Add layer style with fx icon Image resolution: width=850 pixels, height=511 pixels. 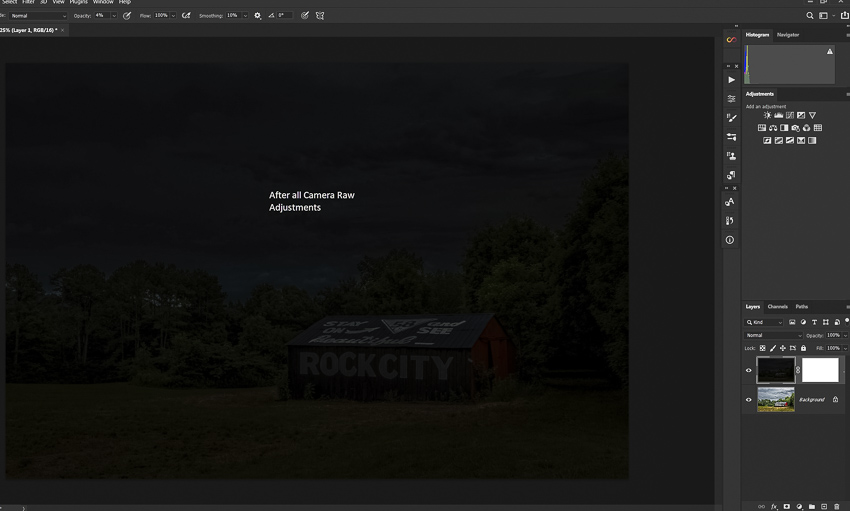[x=774, y=506]
